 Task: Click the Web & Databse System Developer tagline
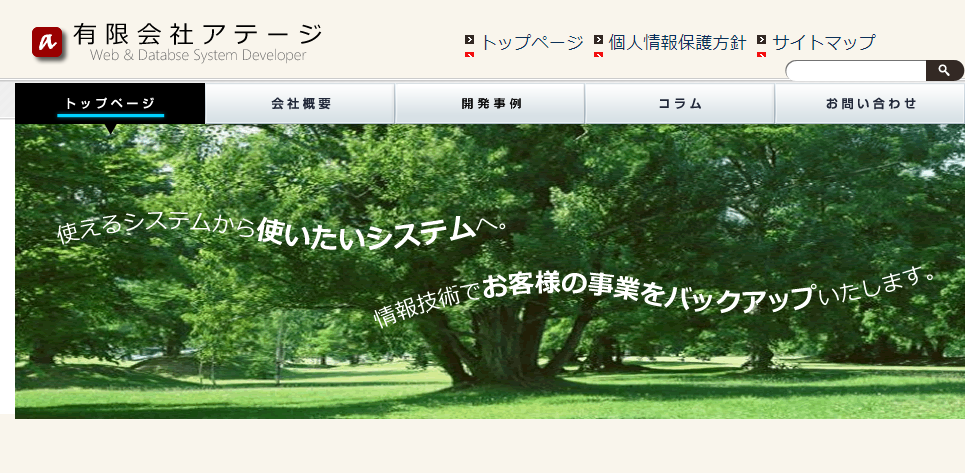(x=198, y=56)
